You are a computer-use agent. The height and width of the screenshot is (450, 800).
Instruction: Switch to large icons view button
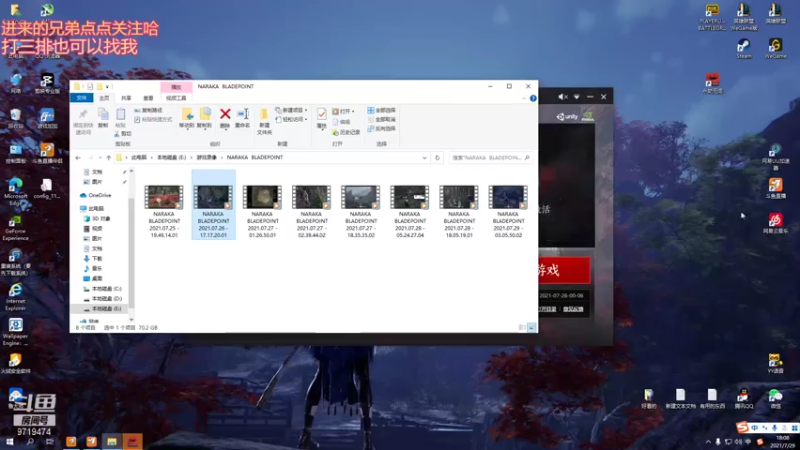pyautogui.click(x=532, y=328)
